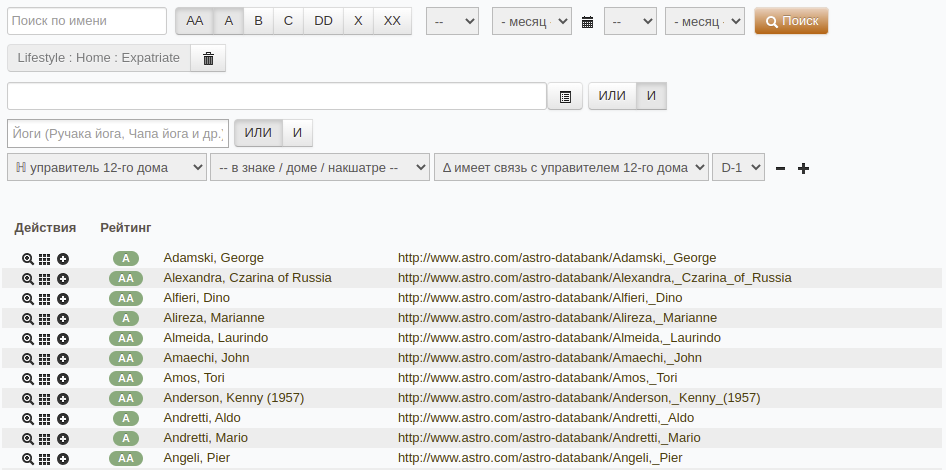Click the calendar icon between date fields
Image resolution: width=946 pixels, height=470 pixels.
(587, 22)
